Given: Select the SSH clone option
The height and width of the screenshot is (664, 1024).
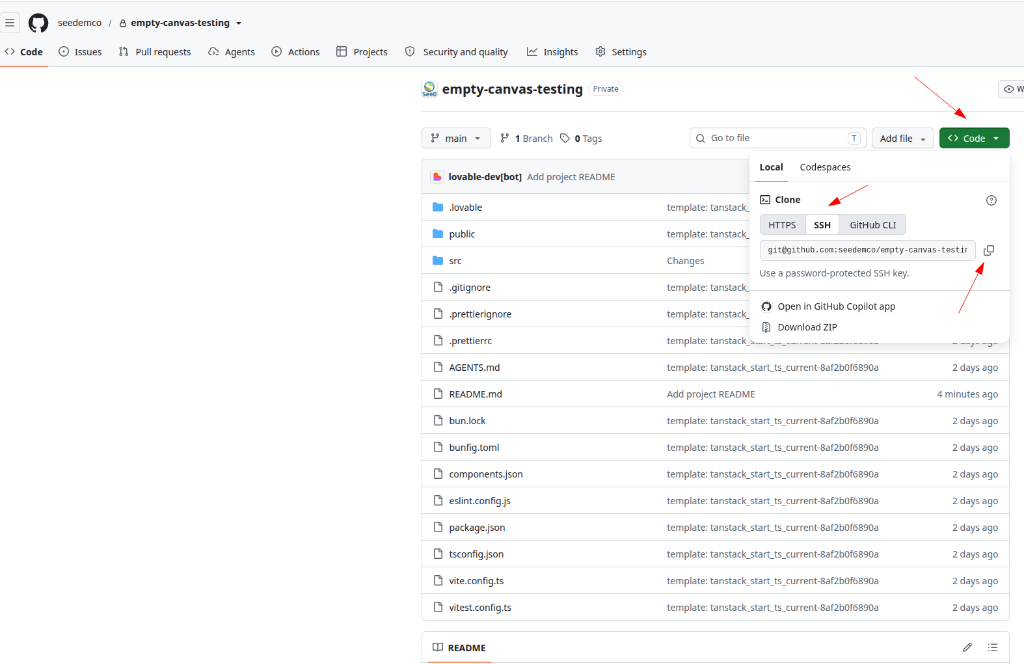Looking at the screenshot, I should pos(822,225).
